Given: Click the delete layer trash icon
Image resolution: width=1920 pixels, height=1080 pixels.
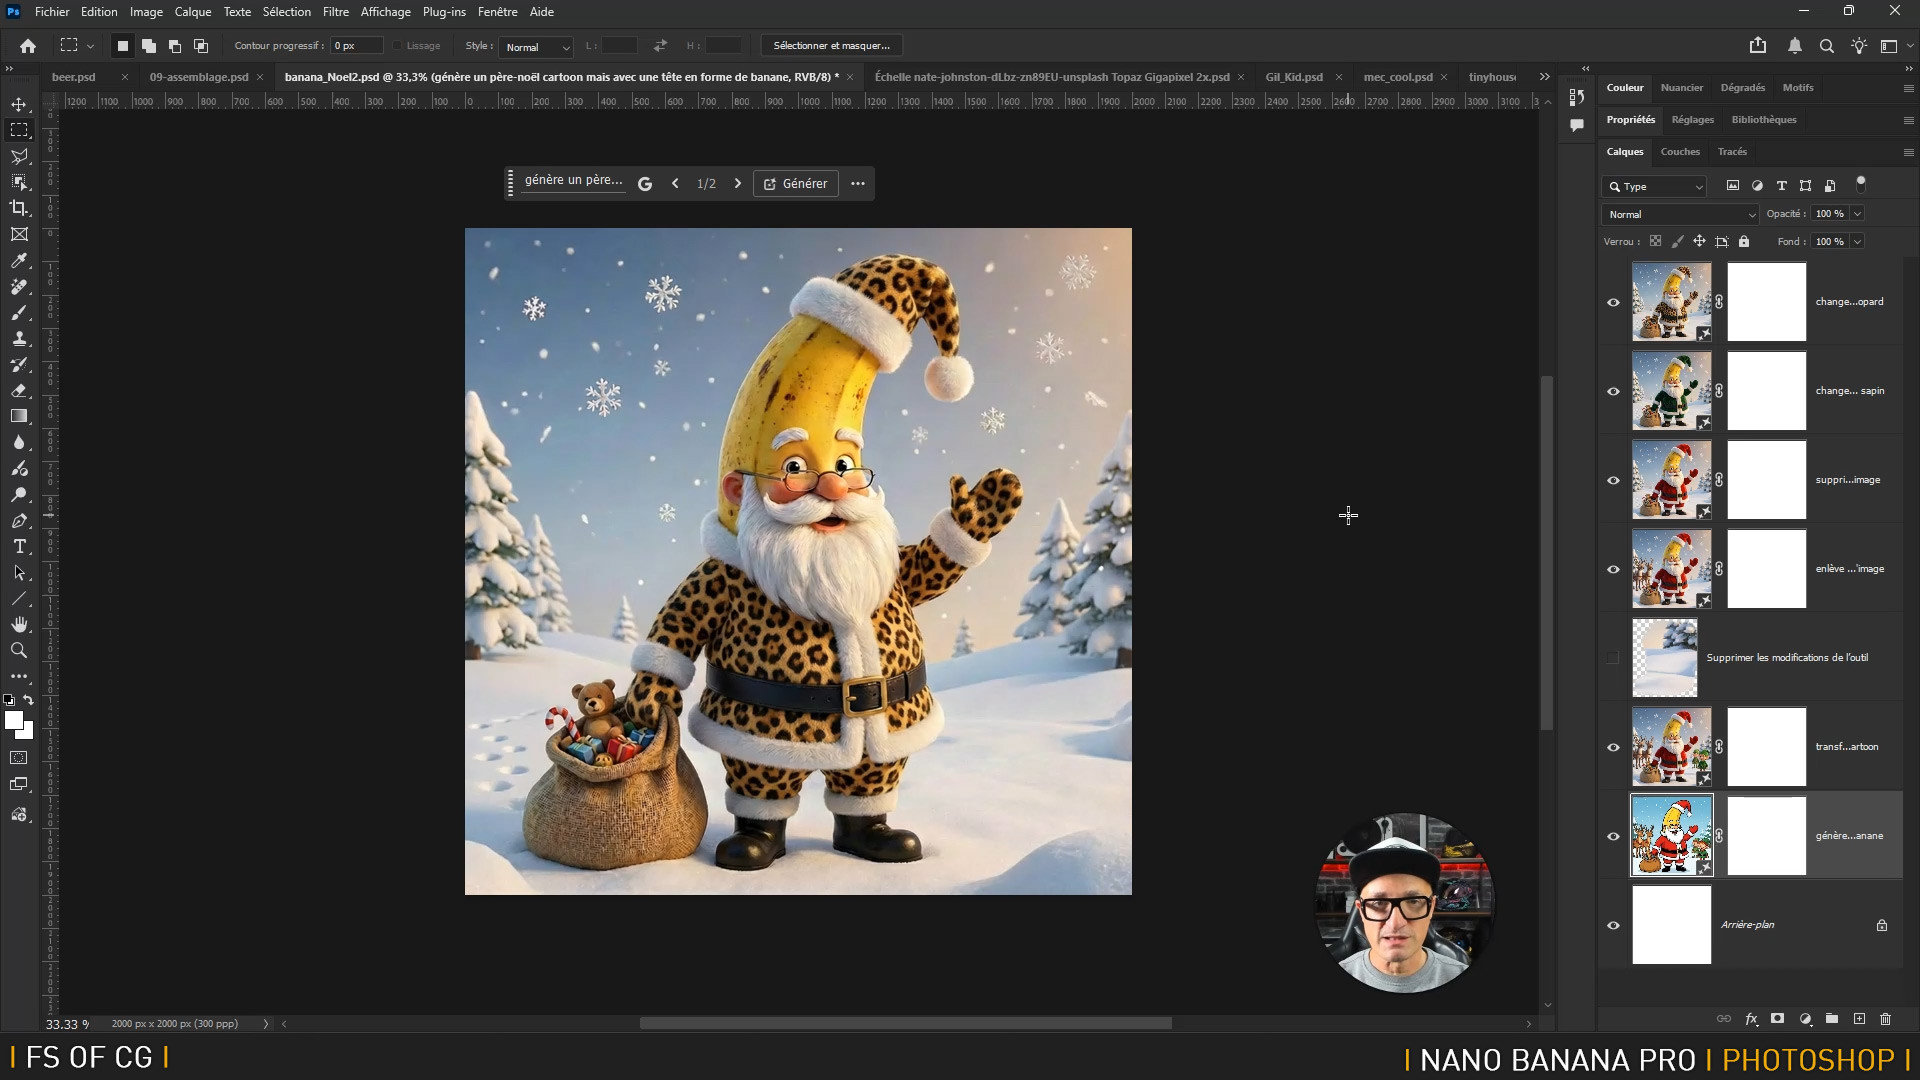Looking at the screenshot, I should 1885,1019.
